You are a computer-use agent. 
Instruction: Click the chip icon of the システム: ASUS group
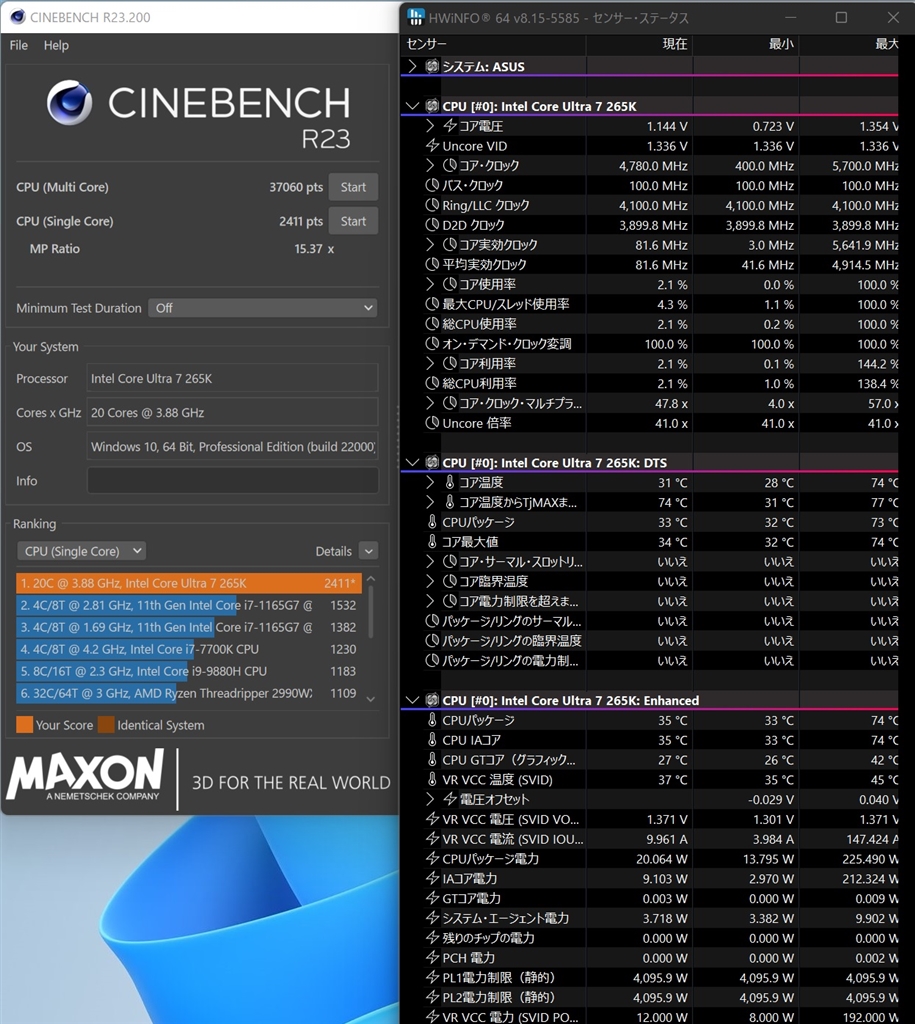coord(432,66)
